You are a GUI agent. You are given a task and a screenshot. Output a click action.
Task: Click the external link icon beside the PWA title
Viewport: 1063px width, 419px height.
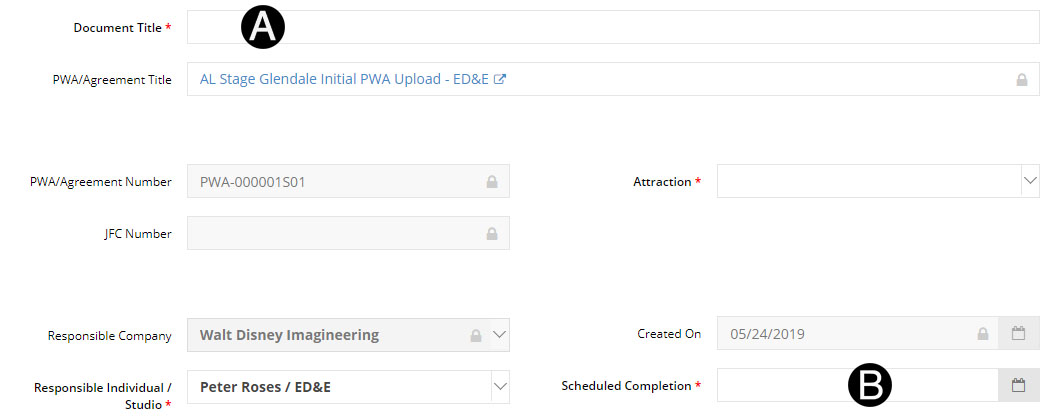[x=499, y=79]
